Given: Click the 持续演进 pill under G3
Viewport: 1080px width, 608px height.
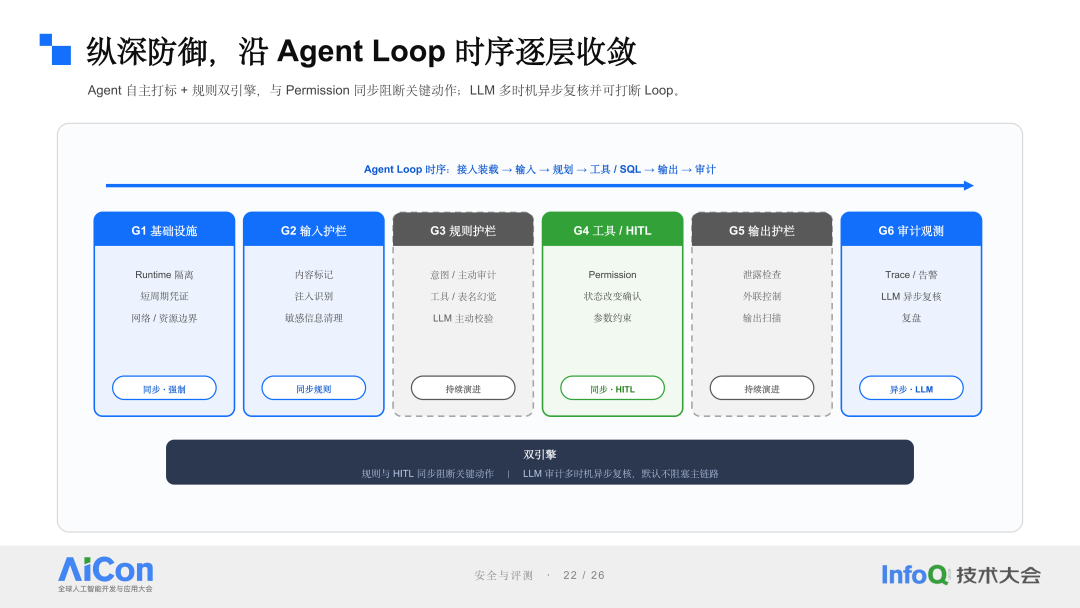Looking at the screenshot, I should tap(463, 388).
